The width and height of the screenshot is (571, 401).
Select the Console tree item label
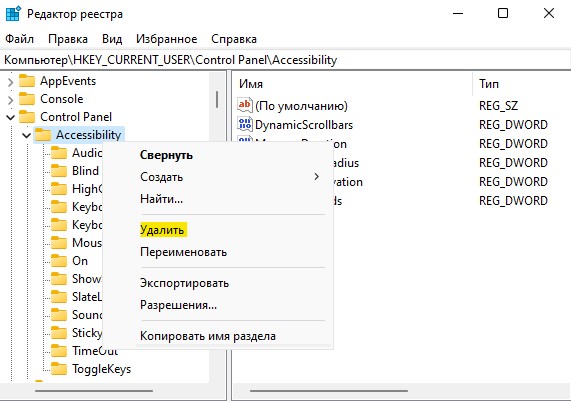pos(62,99)
